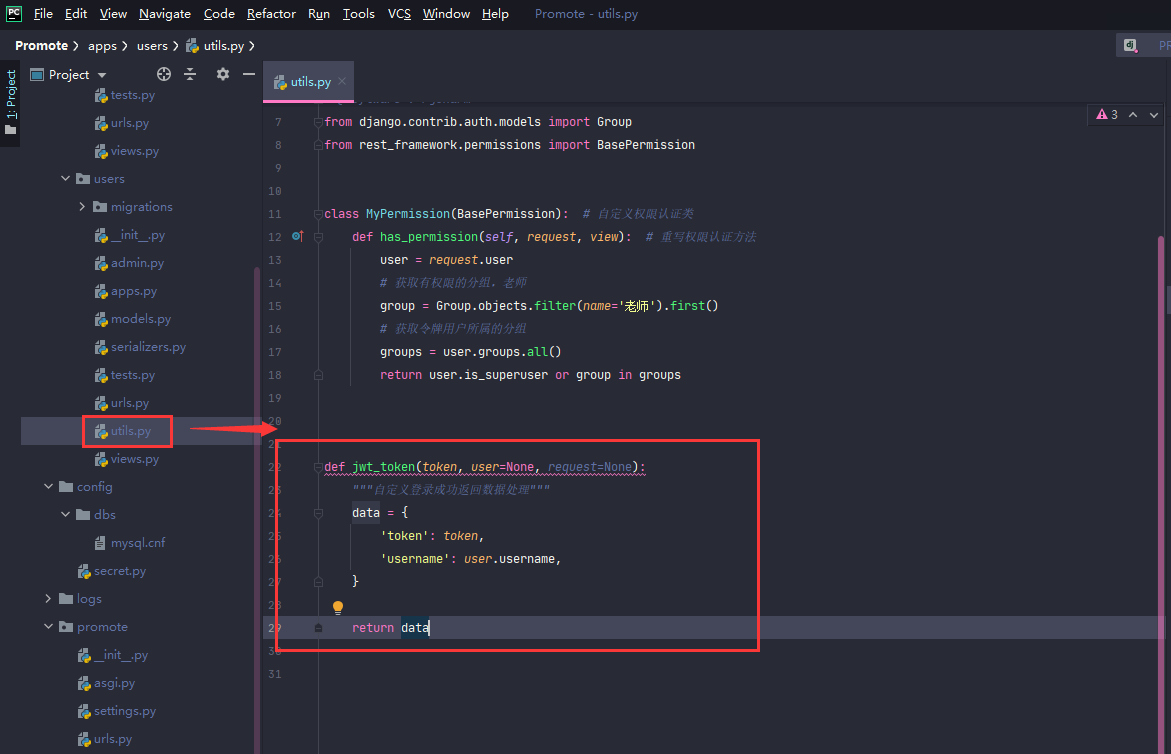Select settings.py in the project tree

point(125,711)
